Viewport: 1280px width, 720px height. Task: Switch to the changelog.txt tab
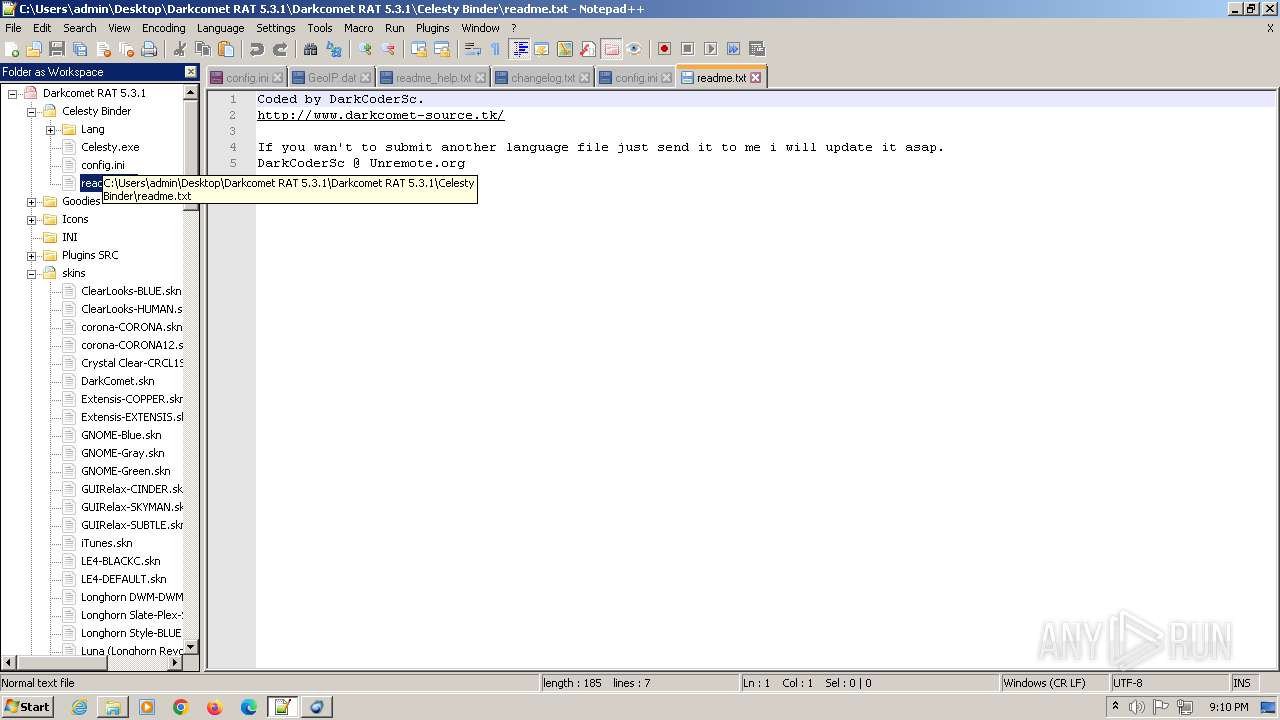(x=542, y=78)
